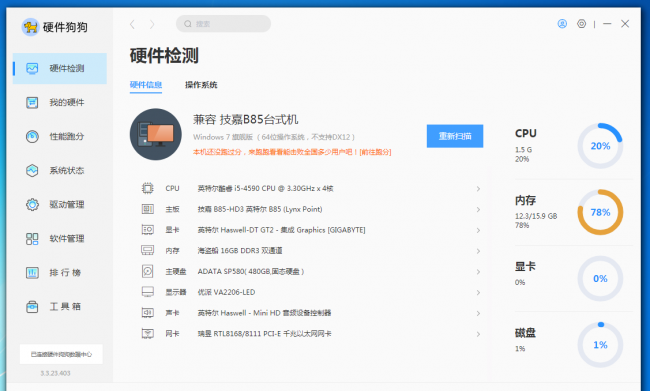Open the settings gear icon in the title bar
The width and height of the screenshot is (650, 391).
(582, 24)
